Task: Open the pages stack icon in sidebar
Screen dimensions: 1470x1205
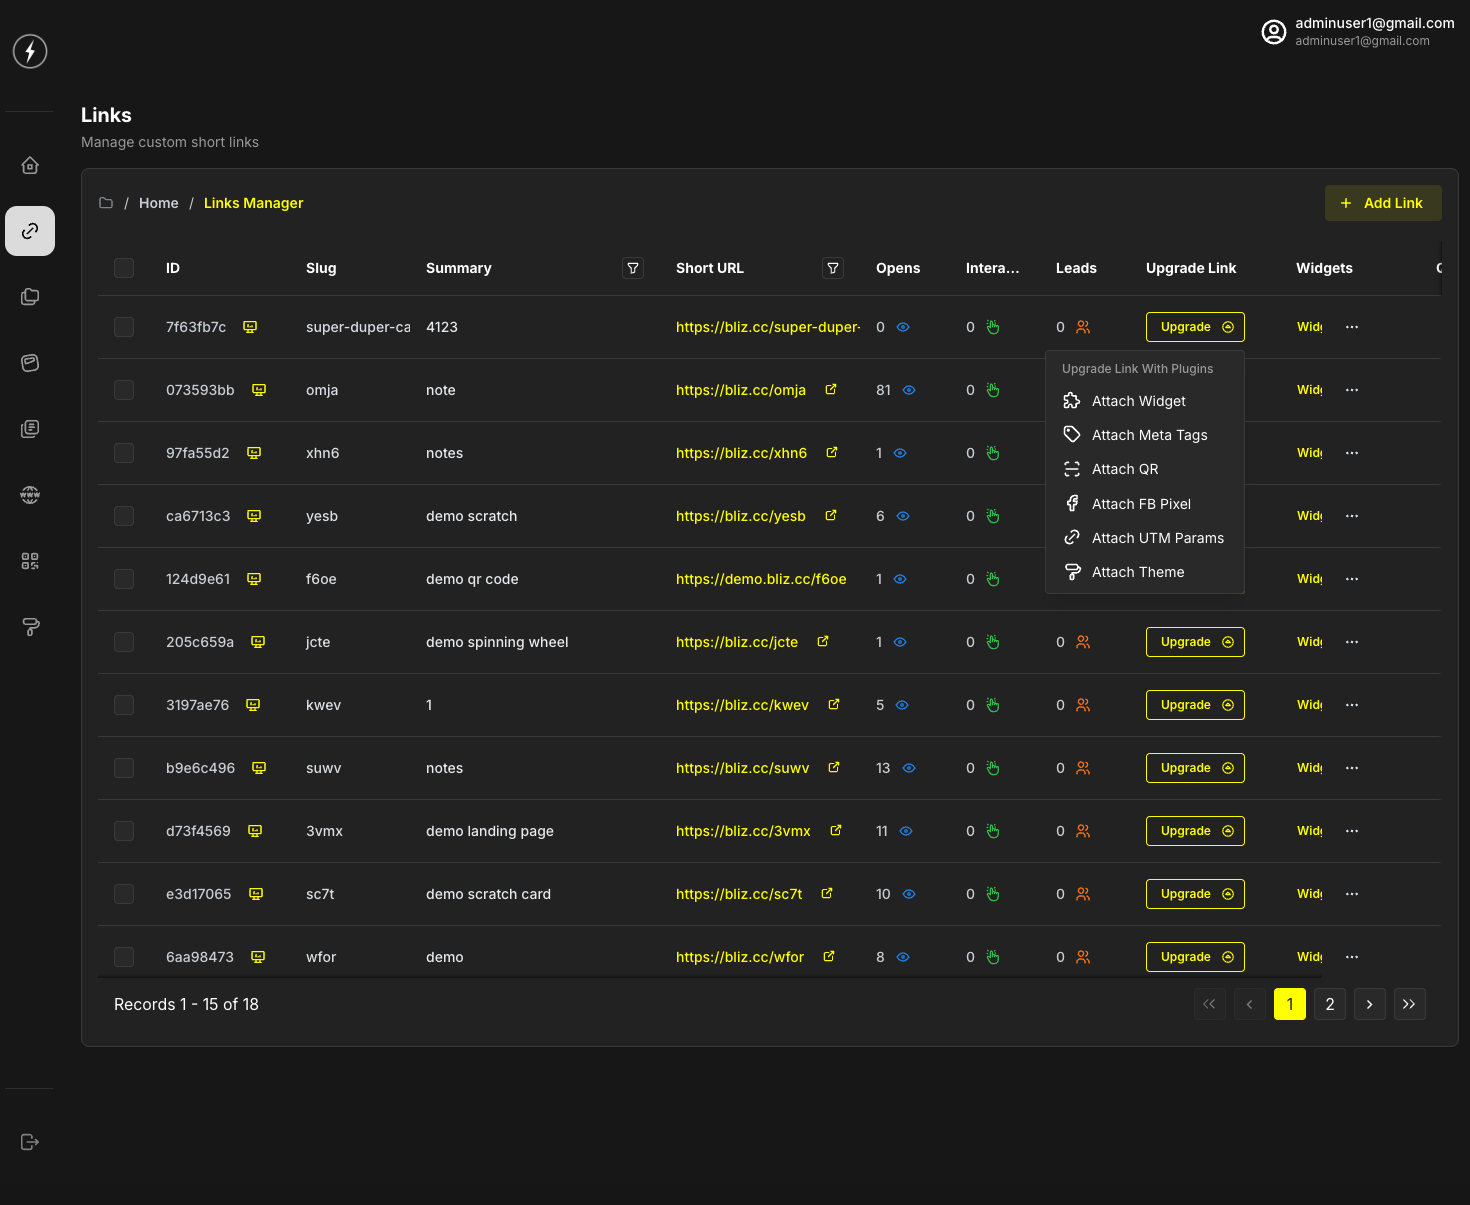Action: click(30, 297)
